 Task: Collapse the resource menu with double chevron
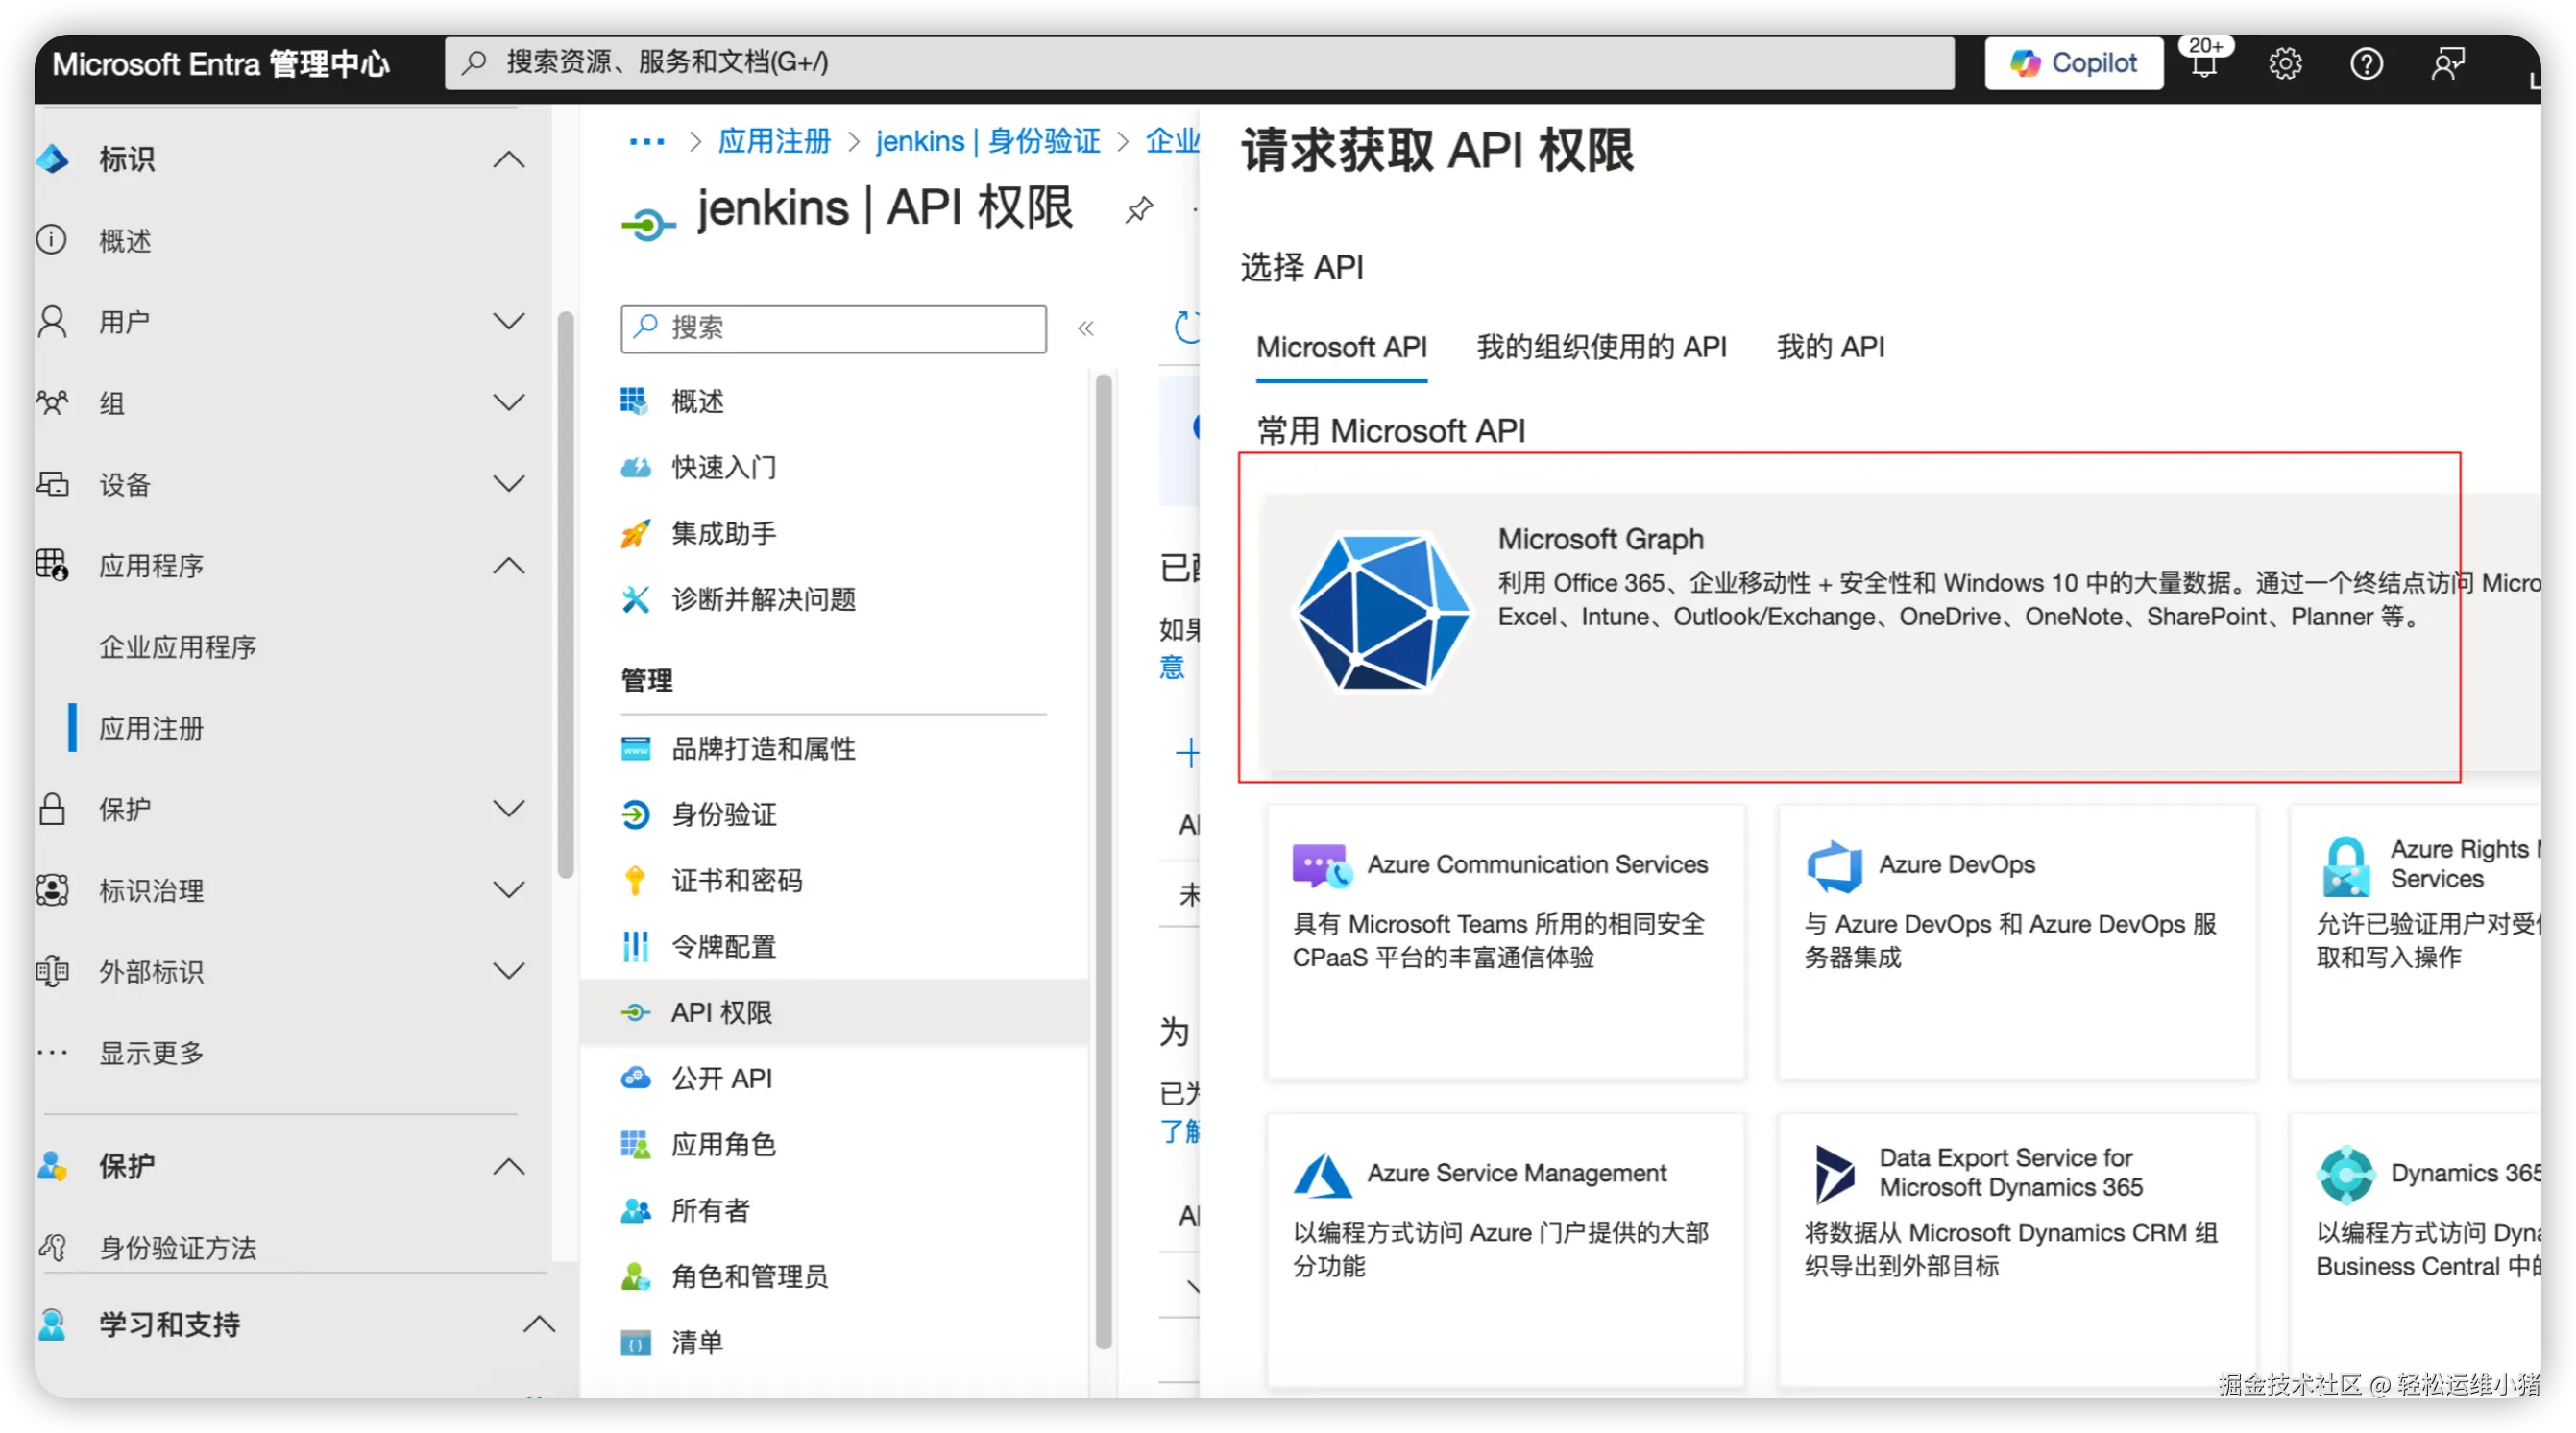[1086, 328]
